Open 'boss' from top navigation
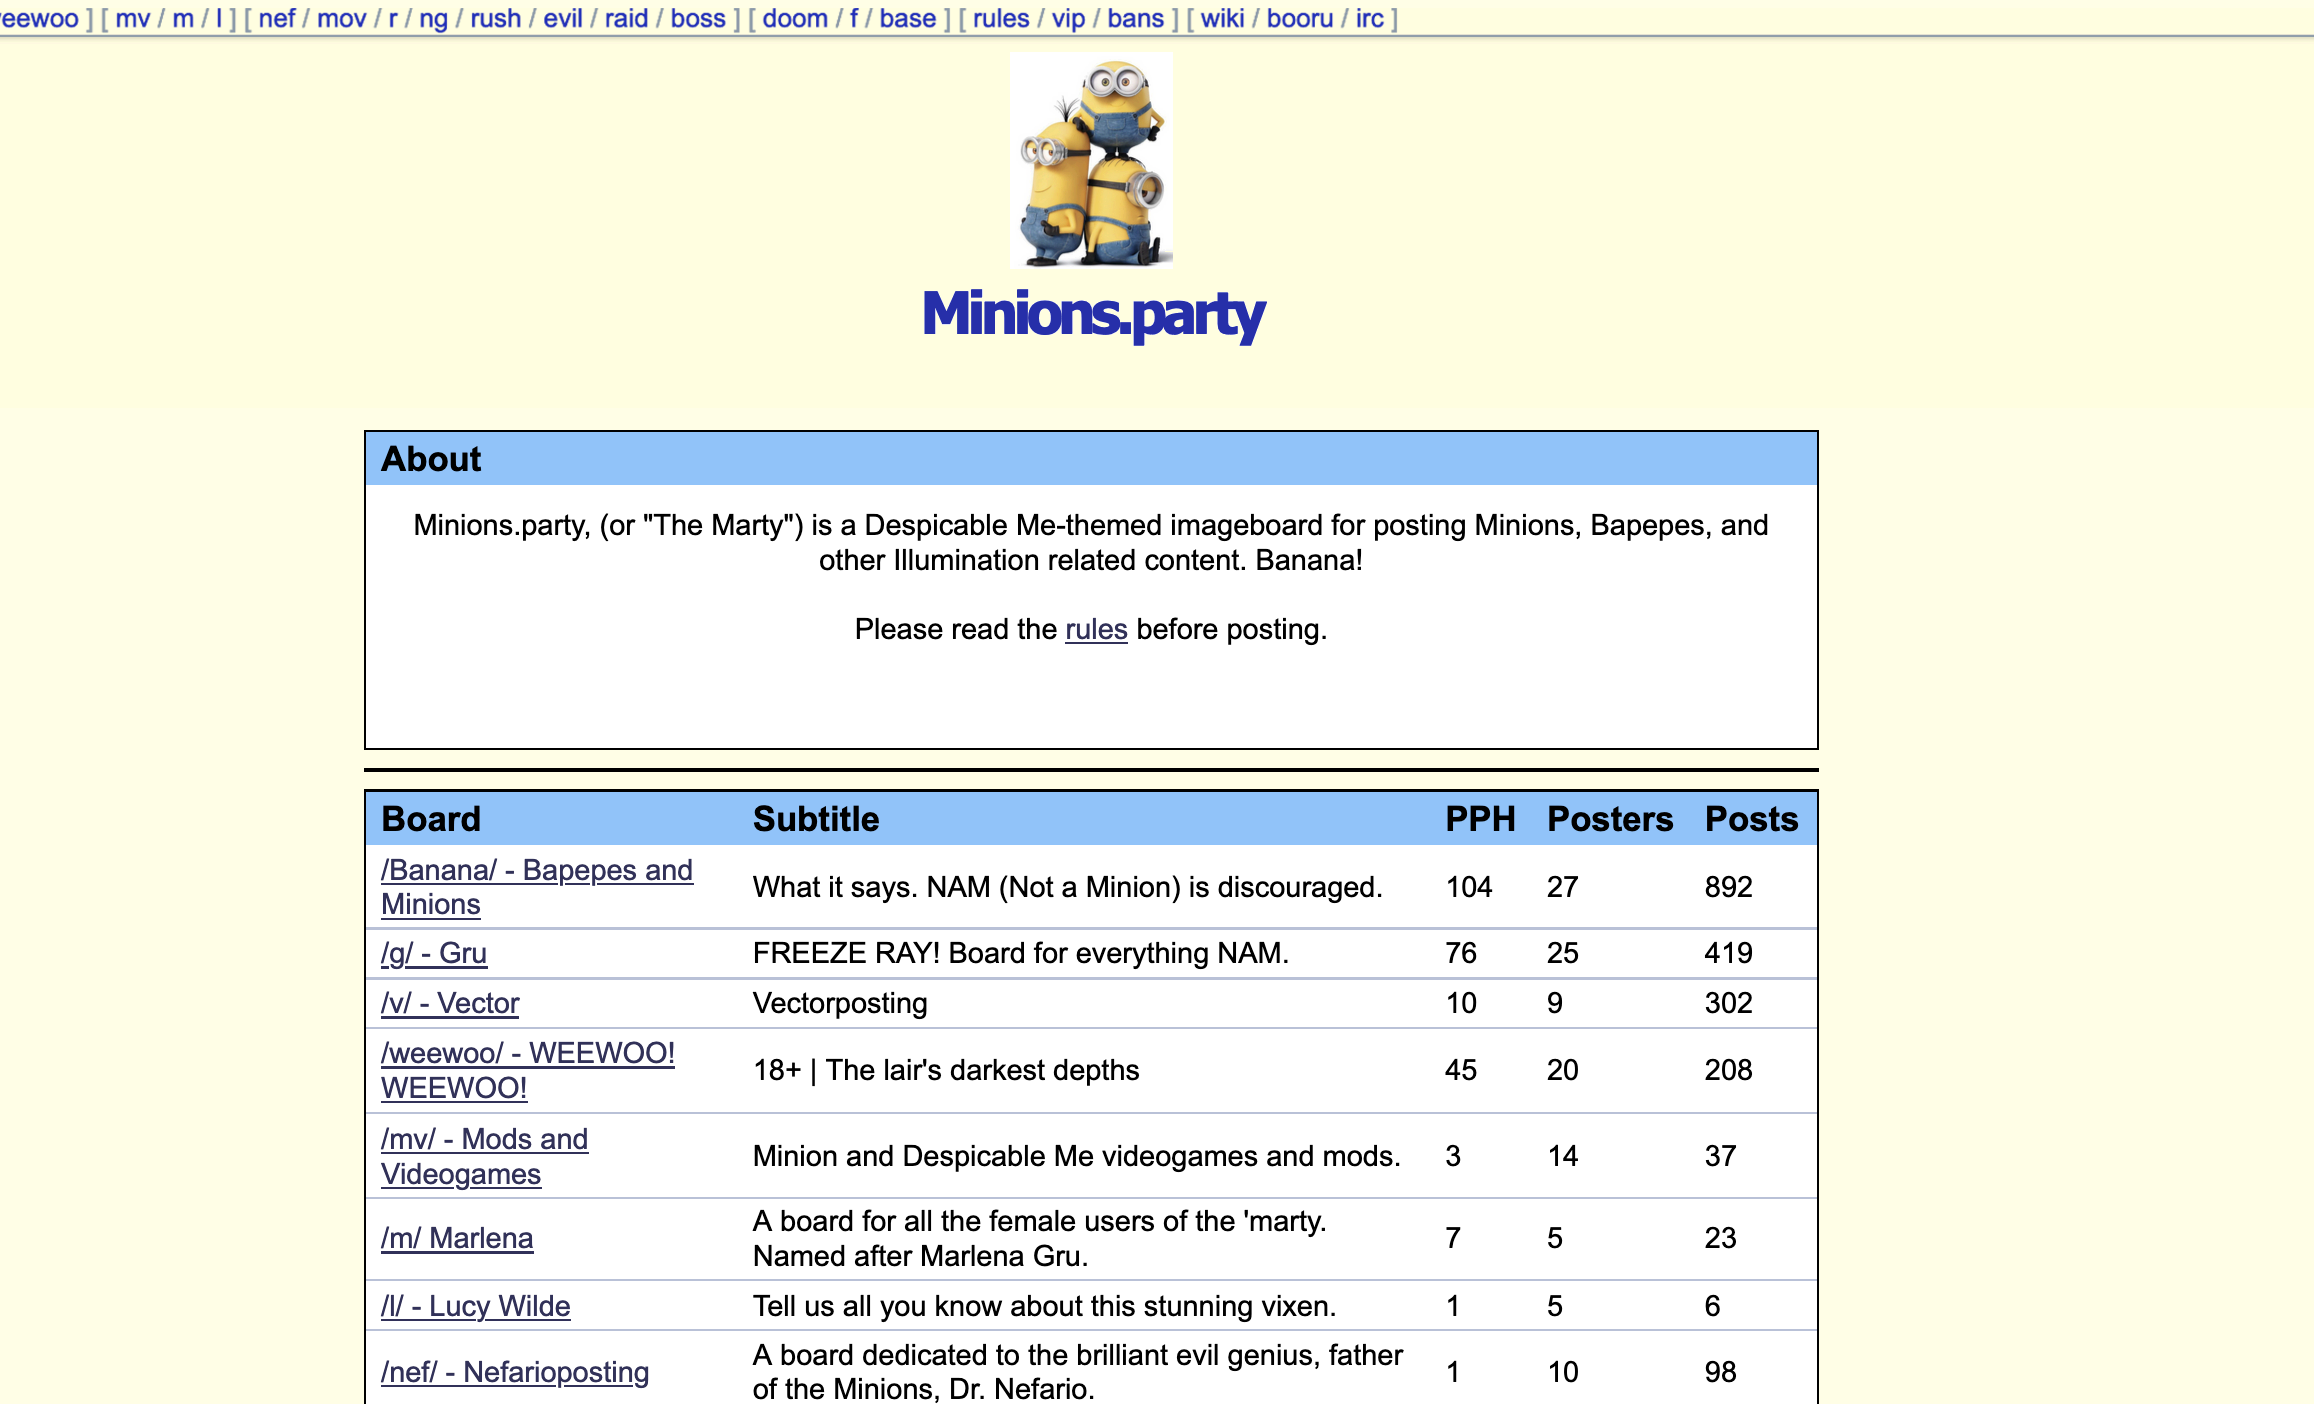The height and width of the screenshot is (1404, 2314). (697, 18)
